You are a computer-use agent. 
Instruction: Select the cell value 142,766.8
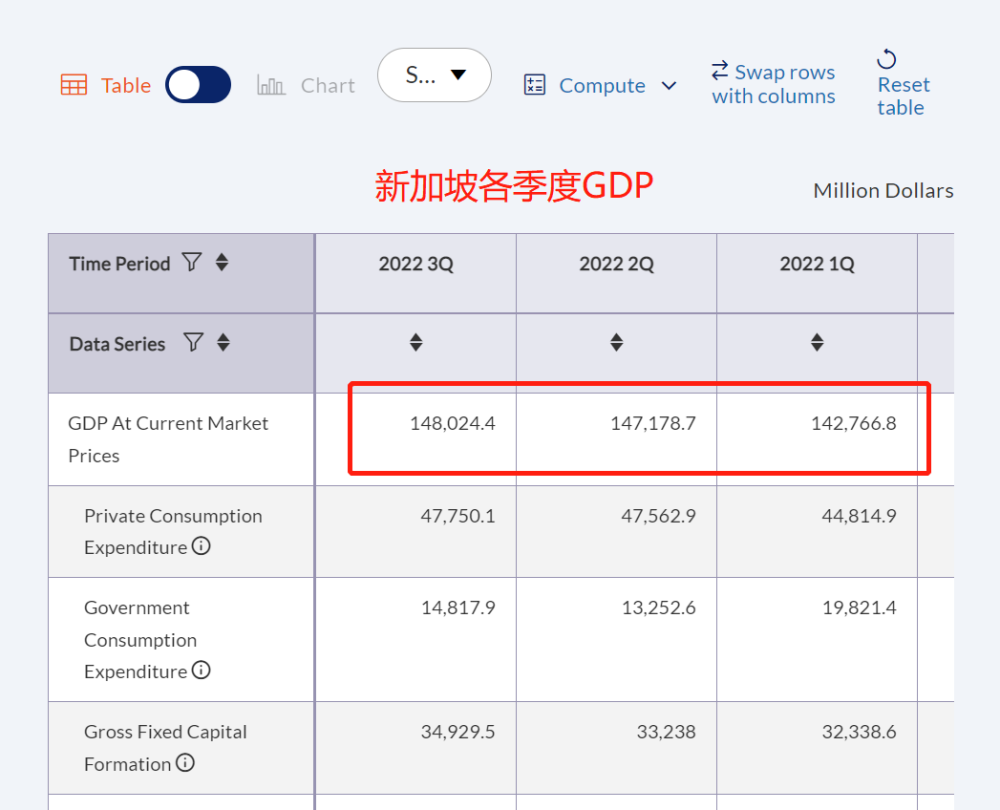pos(853,423)
